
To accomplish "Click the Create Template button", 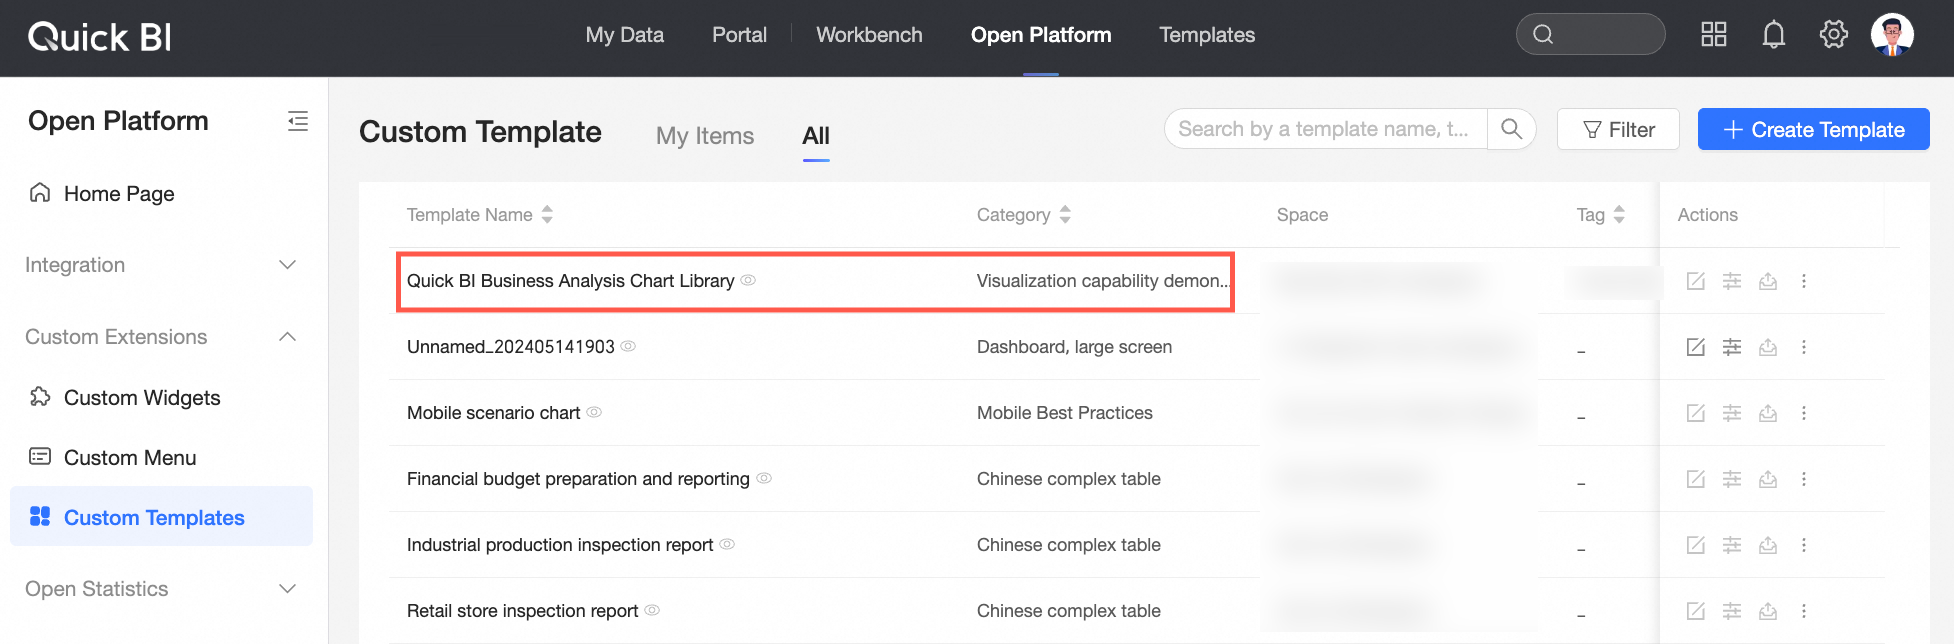I will click(1813, 129).
